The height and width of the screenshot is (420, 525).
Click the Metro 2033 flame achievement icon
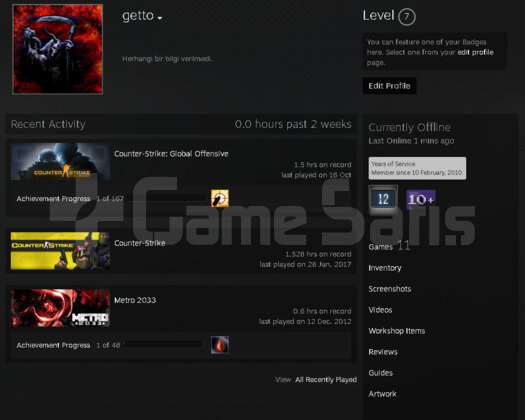tap(220, 345)
